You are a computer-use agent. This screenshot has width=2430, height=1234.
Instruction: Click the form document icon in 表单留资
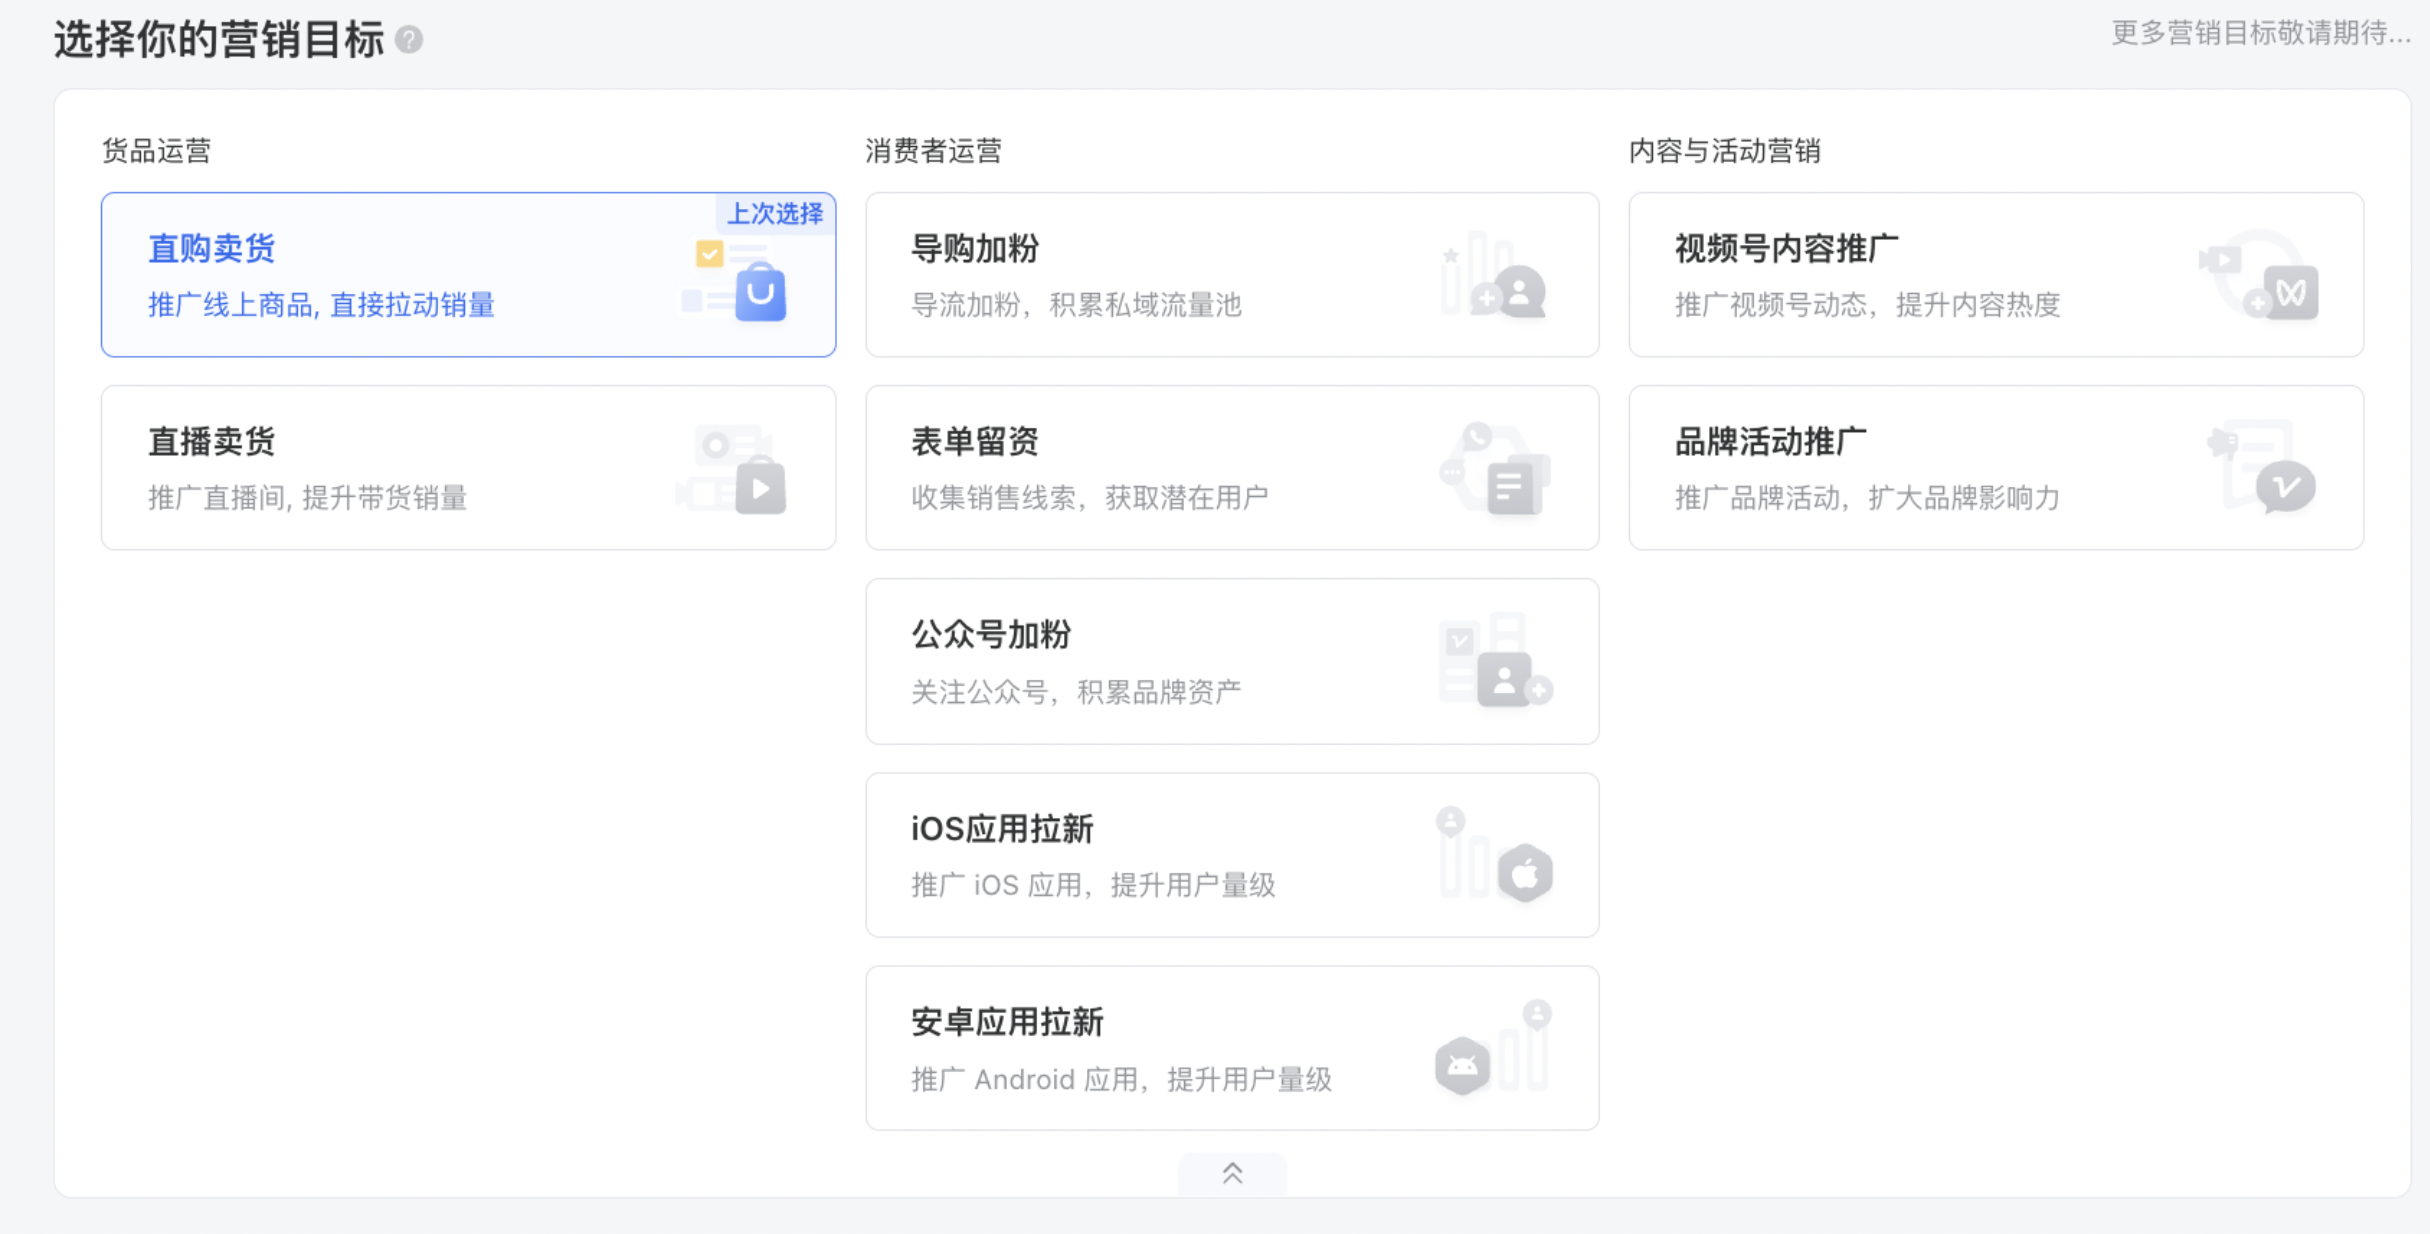(x=1510, y=487)
